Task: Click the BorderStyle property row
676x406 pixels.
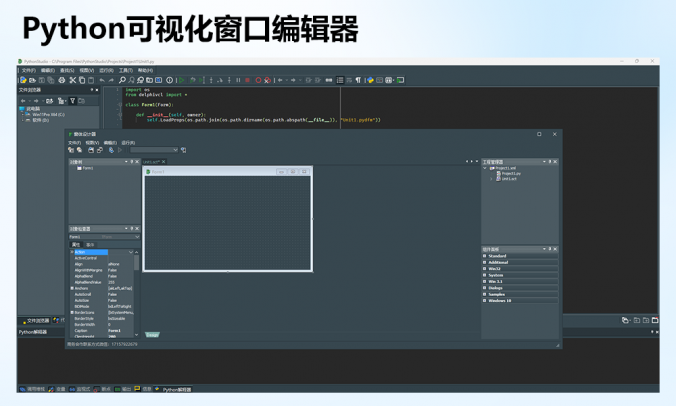Action: [102, 319]
